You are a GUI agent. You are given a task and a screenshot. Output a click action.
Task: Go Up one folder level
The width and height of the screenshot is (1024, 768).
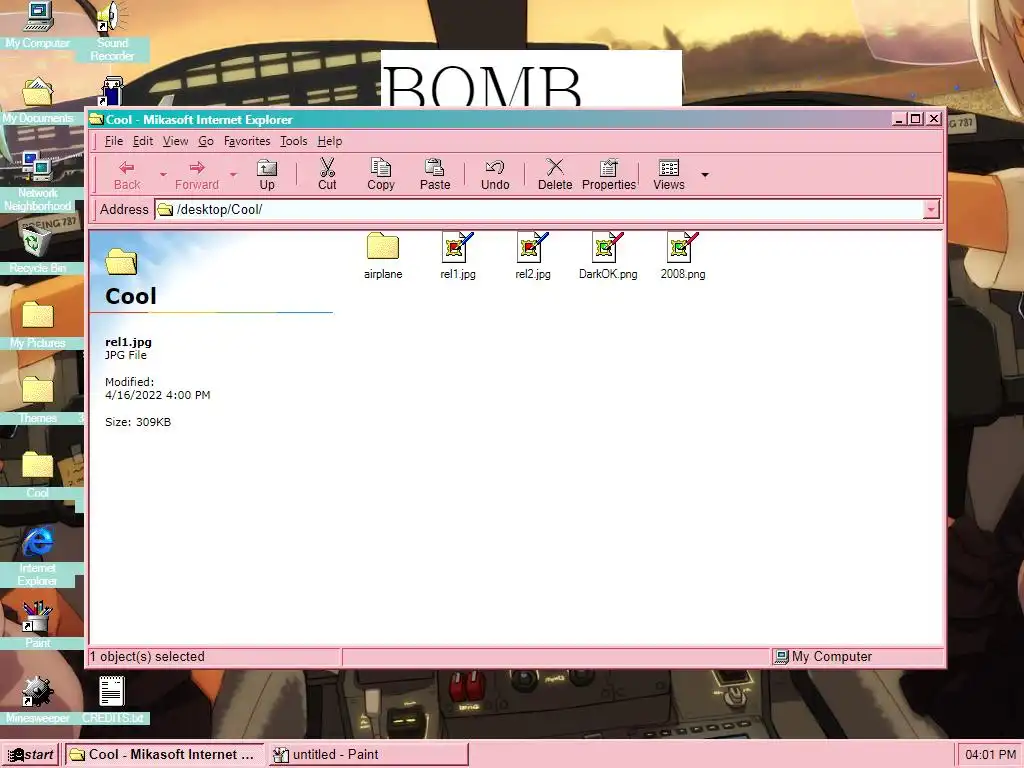pos(266,174)
